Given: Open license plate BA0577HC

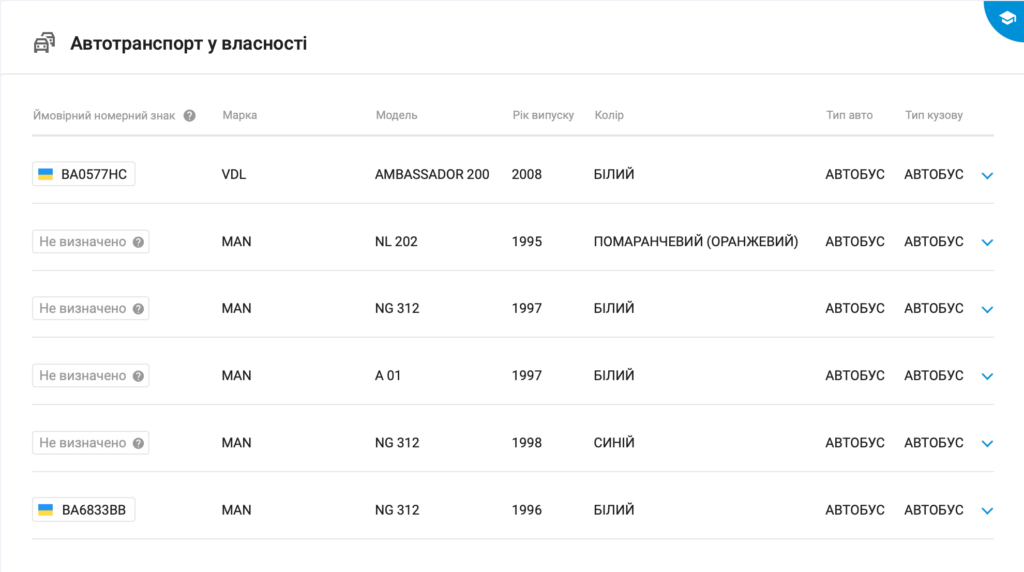Looking at the screenshot, I should click(84, 174).
